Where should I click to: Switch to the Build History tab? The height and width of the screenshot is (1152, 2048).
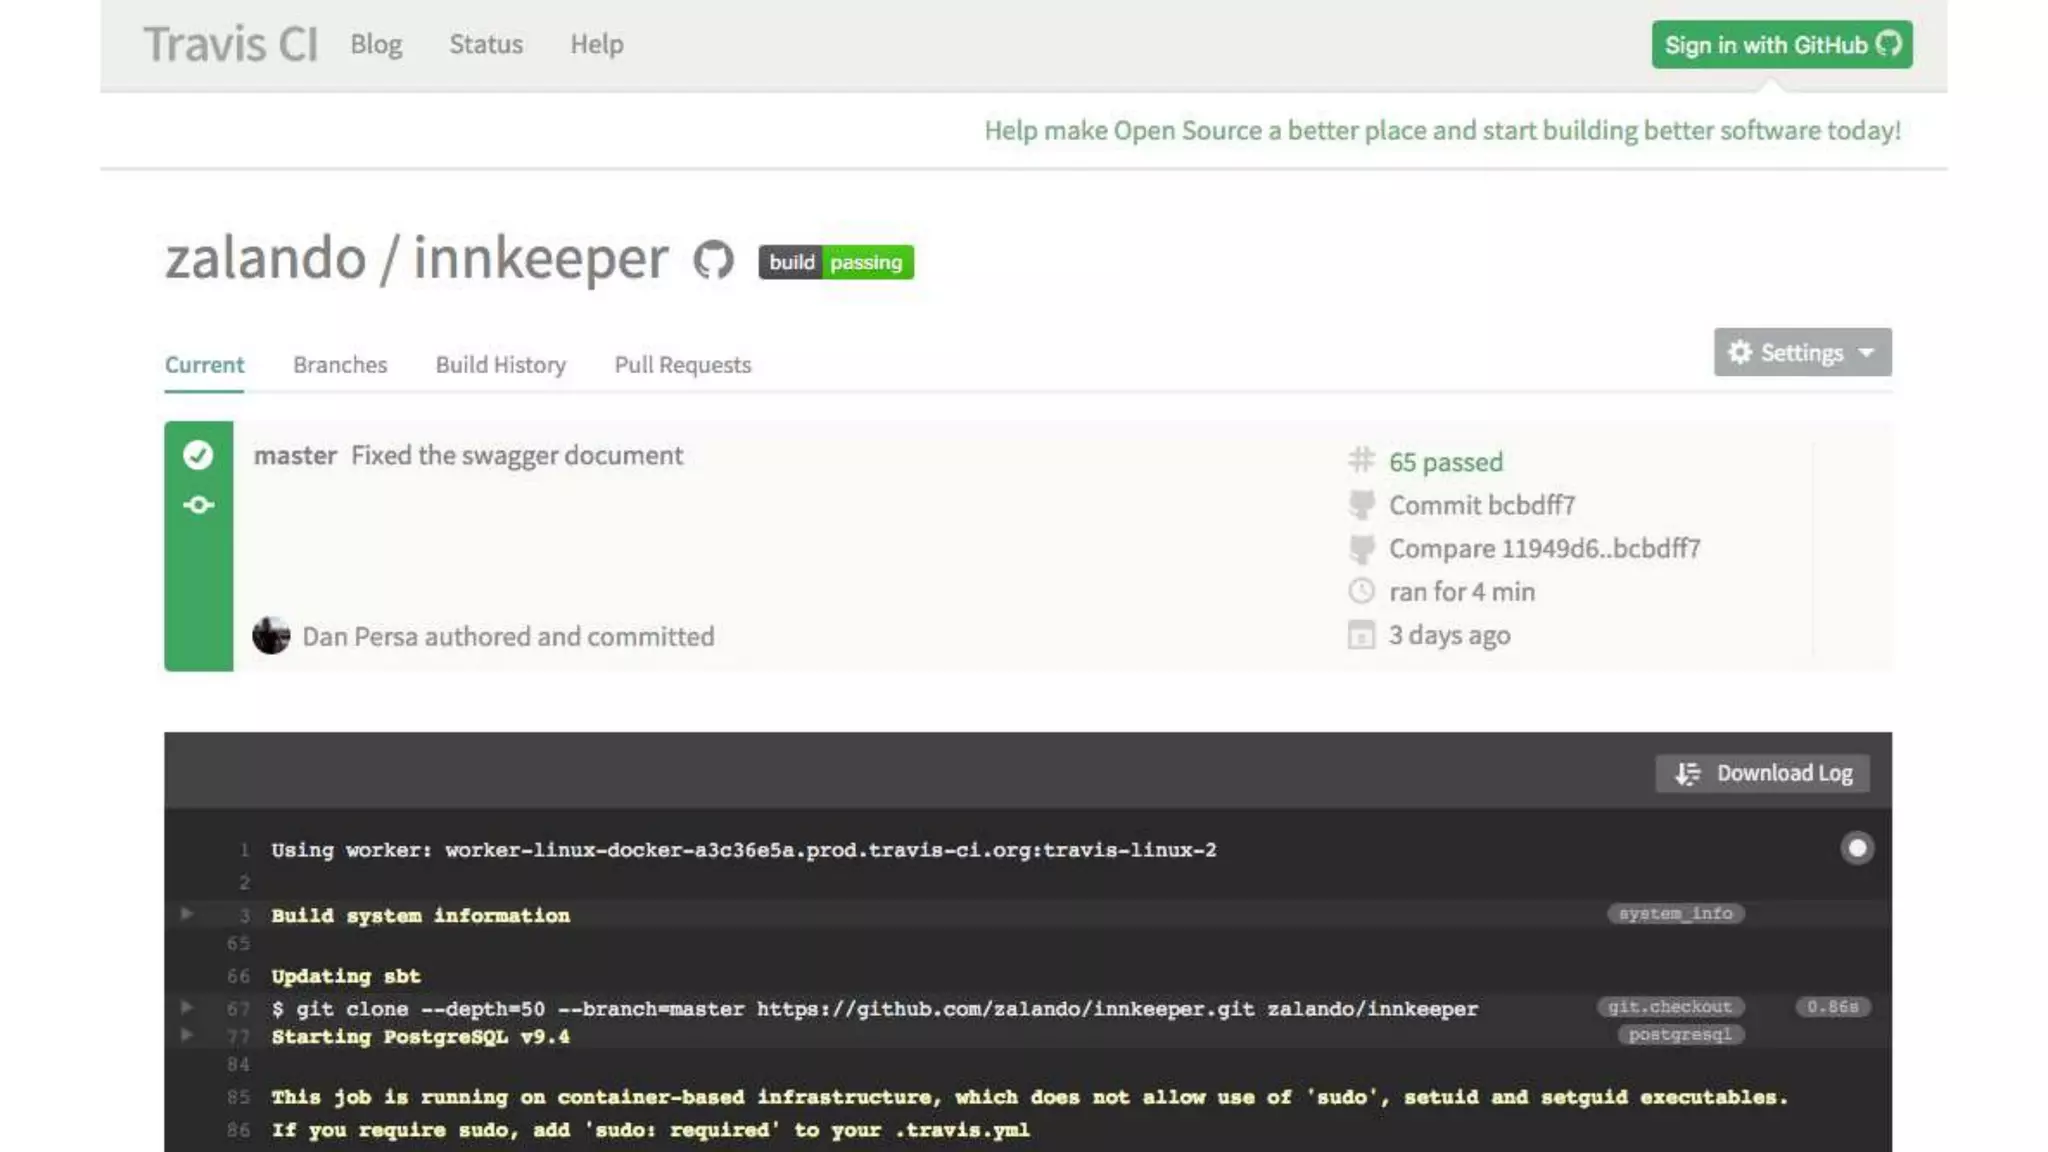coord(500,365)
